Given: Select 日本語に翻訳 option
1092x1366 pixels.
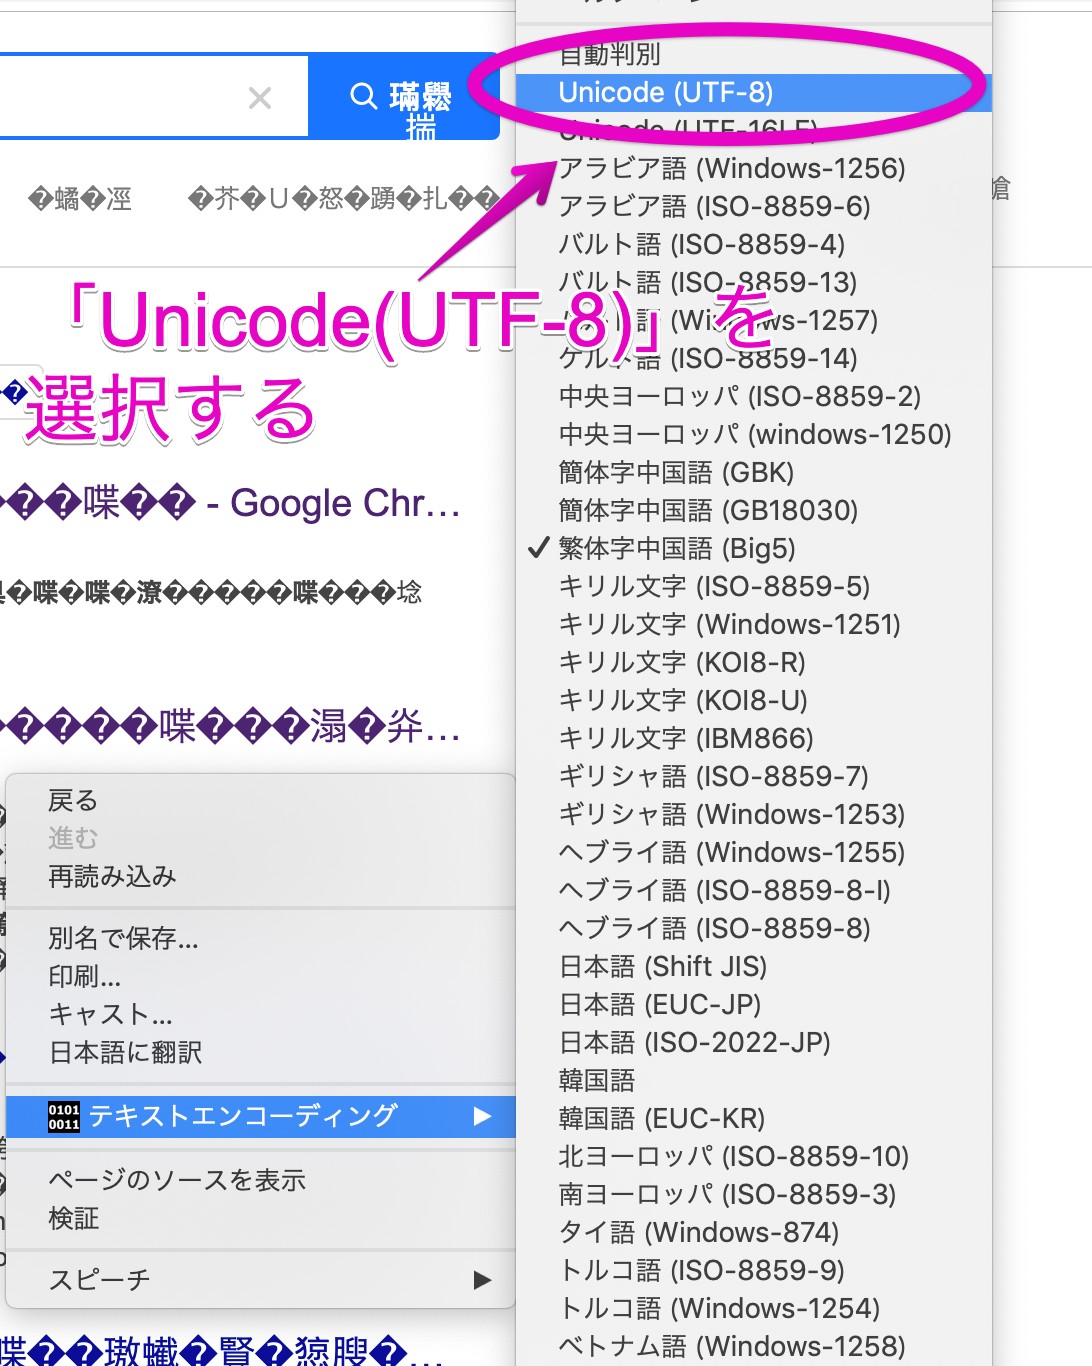Looking at the screenshot, I should (x=126, y=1052).
